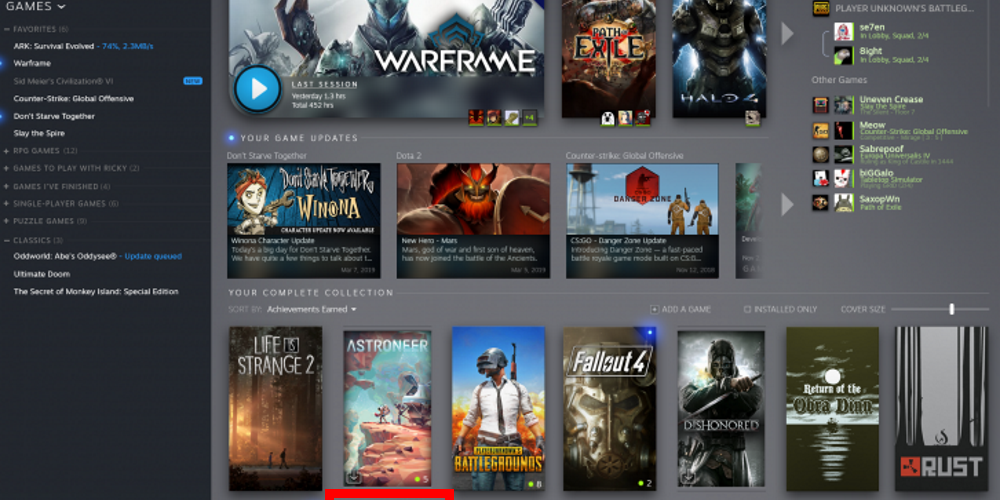The width and height of the screenshot is (1000, 500).
Task: Open the PlayerUnknown's Battlegrounds cover
Action: (499, 409)
